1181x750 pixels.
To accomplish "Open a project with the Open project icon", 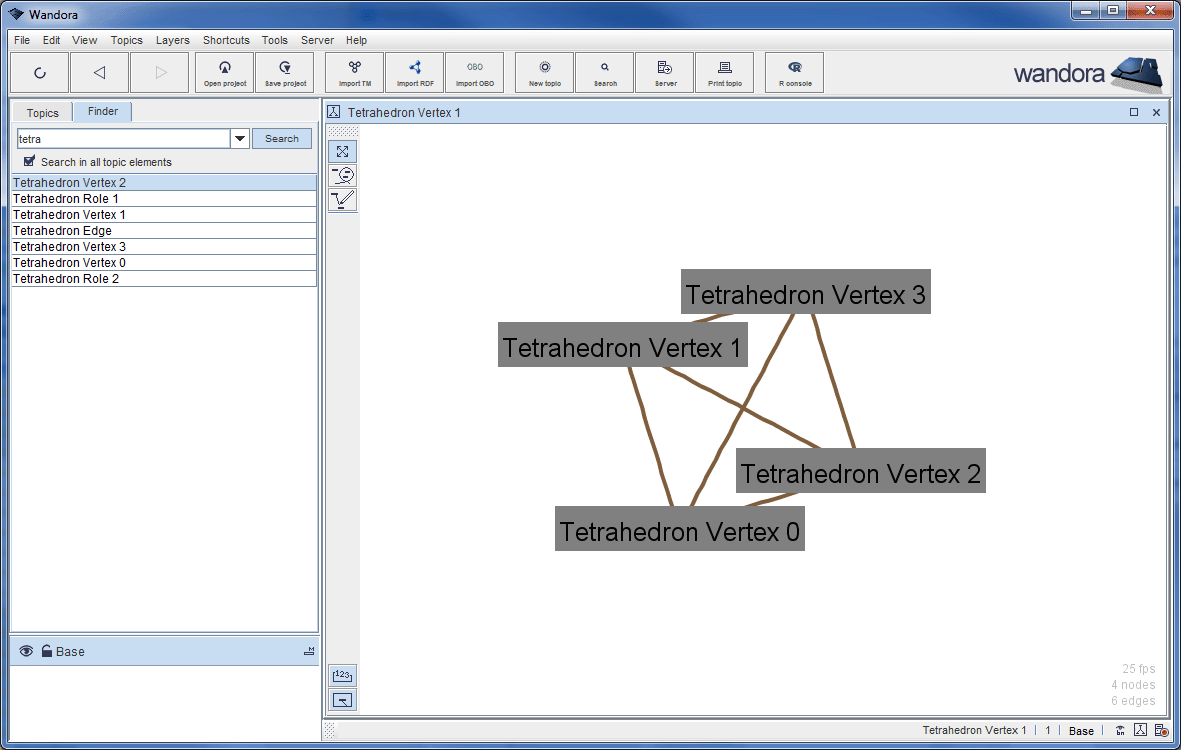I will tap(224, 72).
